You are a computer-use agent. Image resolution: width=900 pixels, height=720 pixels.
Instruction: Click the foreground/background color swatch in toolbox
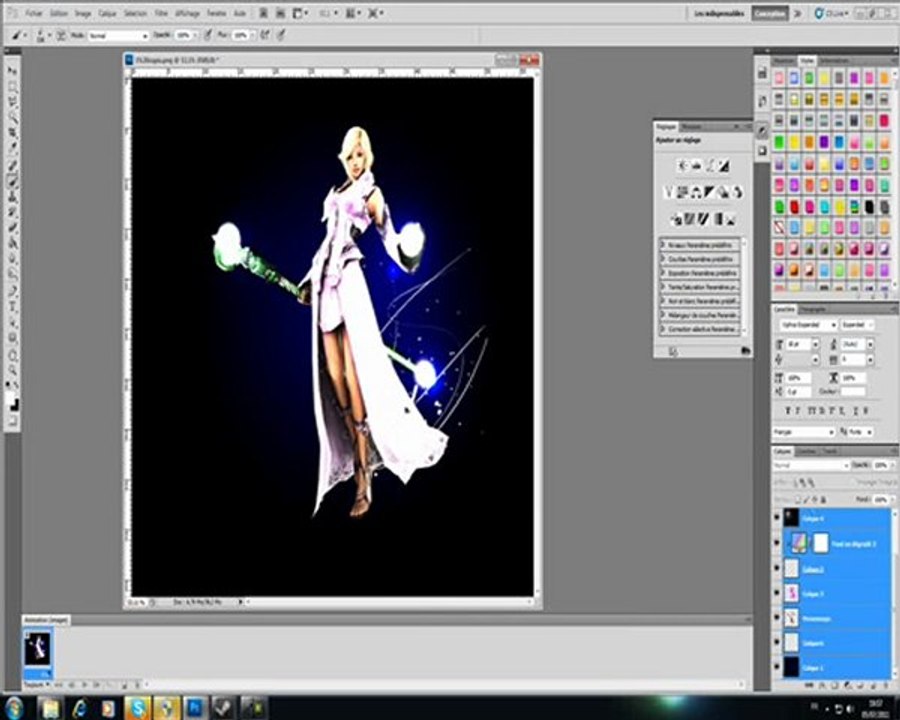12,403
